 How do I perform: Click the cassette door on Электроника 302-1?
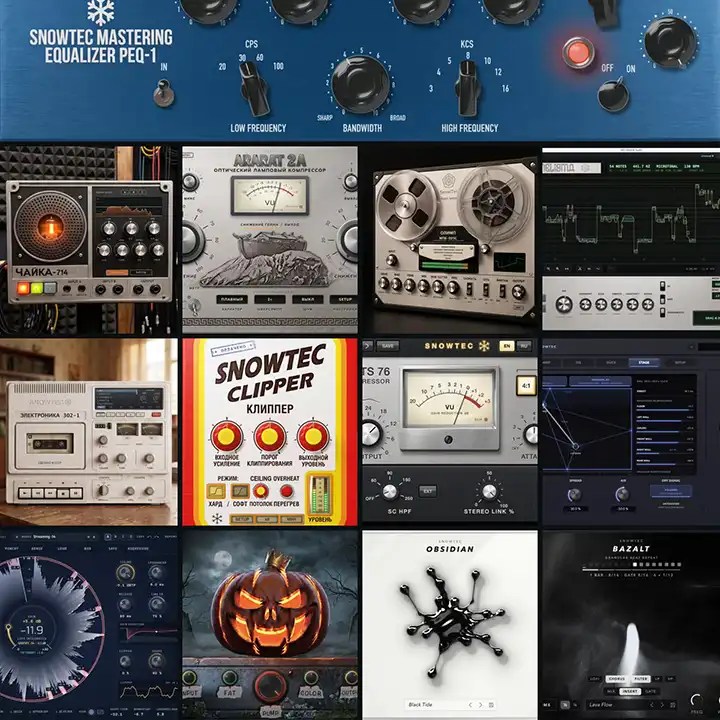point(50,445)
